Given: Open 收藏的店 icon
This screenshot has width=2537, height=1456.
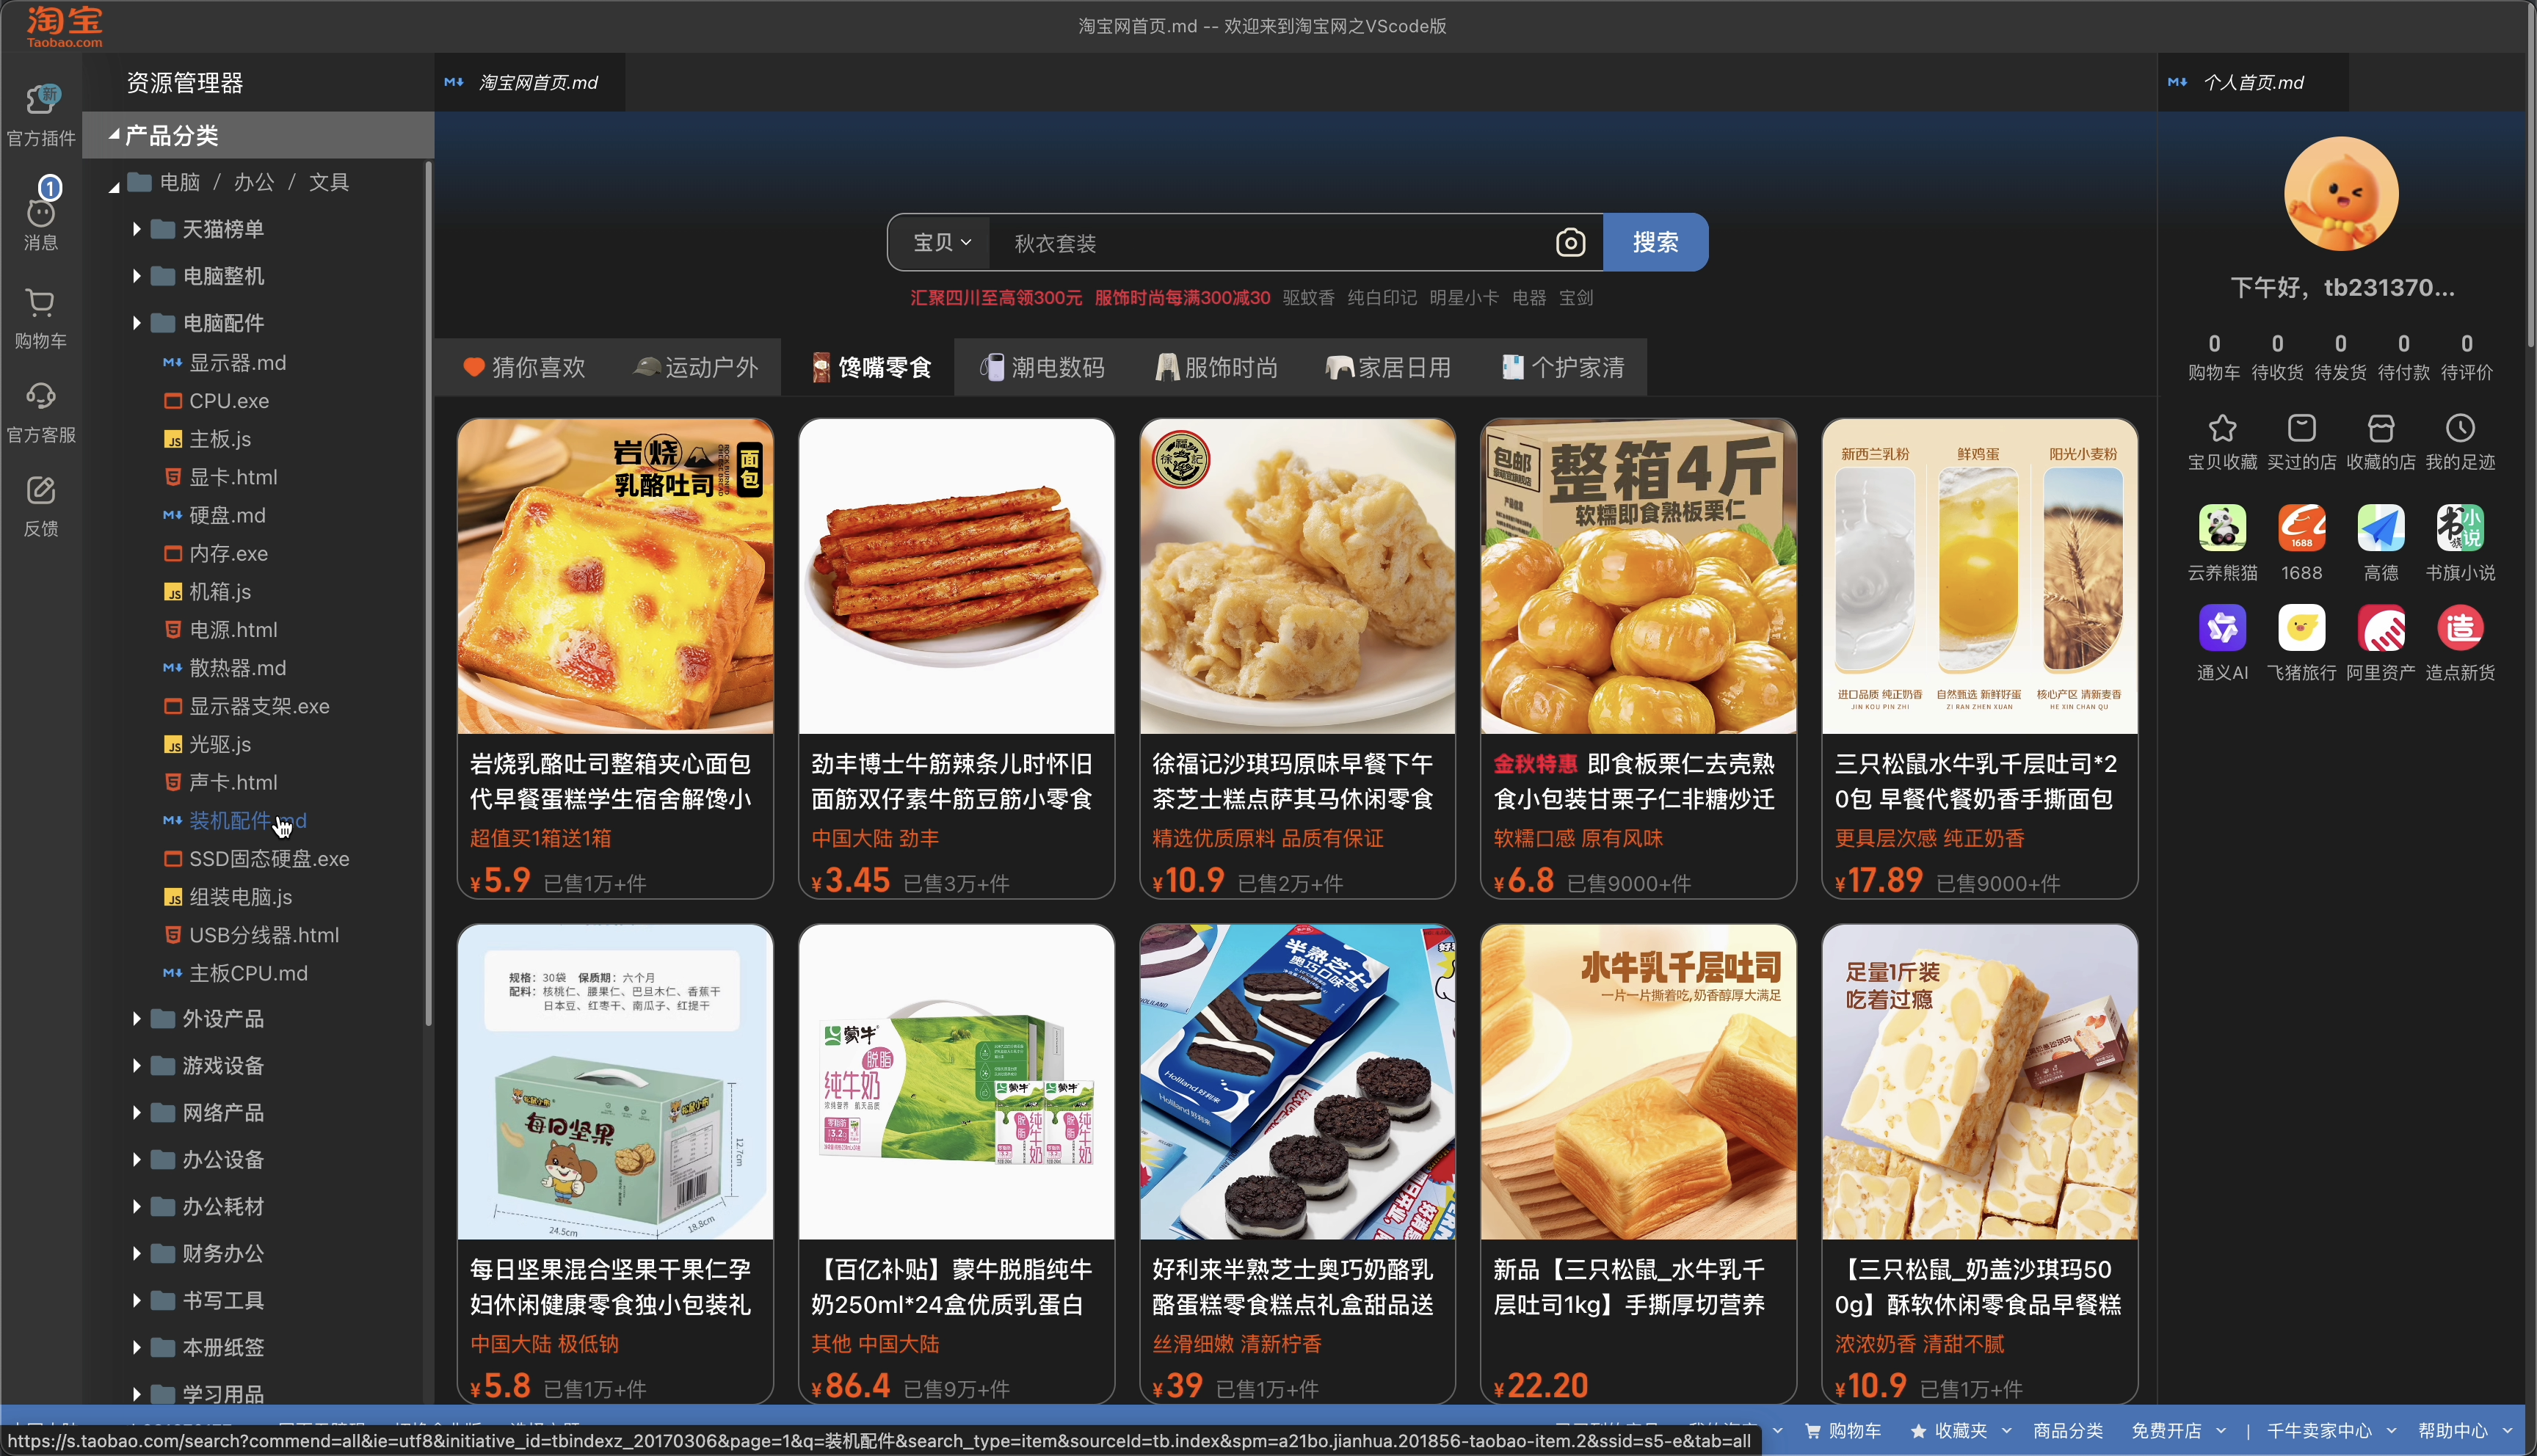Looking at the screenshot, I should (2380, 428).
